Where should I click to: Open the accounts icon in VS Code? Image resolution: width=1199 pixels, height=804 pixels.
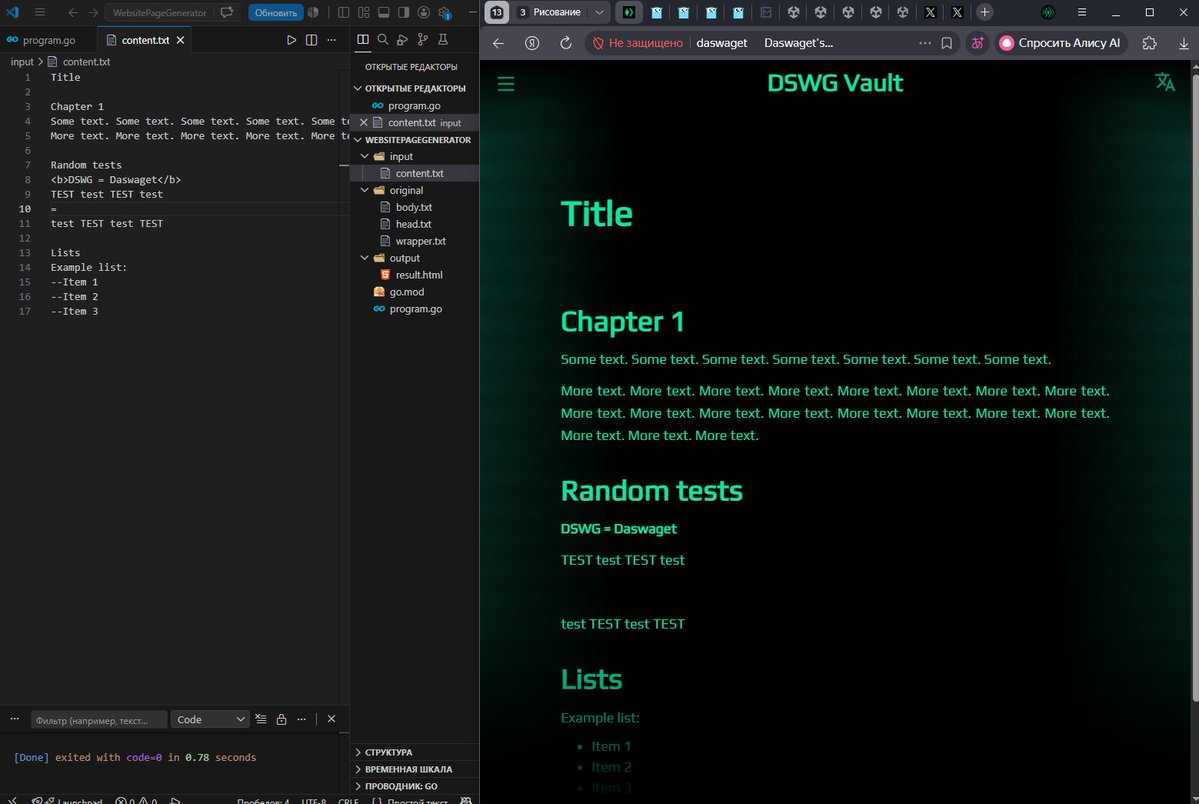(x=424, y=12)
